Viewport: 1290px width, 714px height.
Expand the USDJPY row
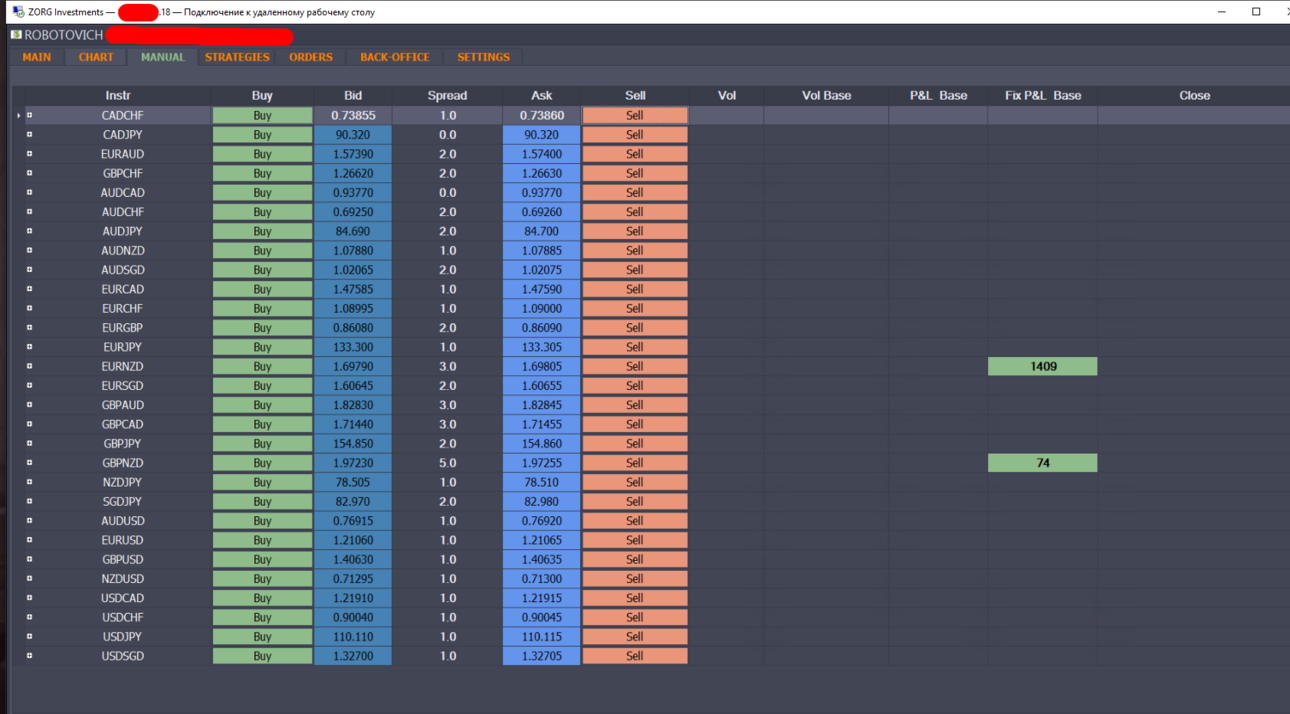click(x=29, y=636)
